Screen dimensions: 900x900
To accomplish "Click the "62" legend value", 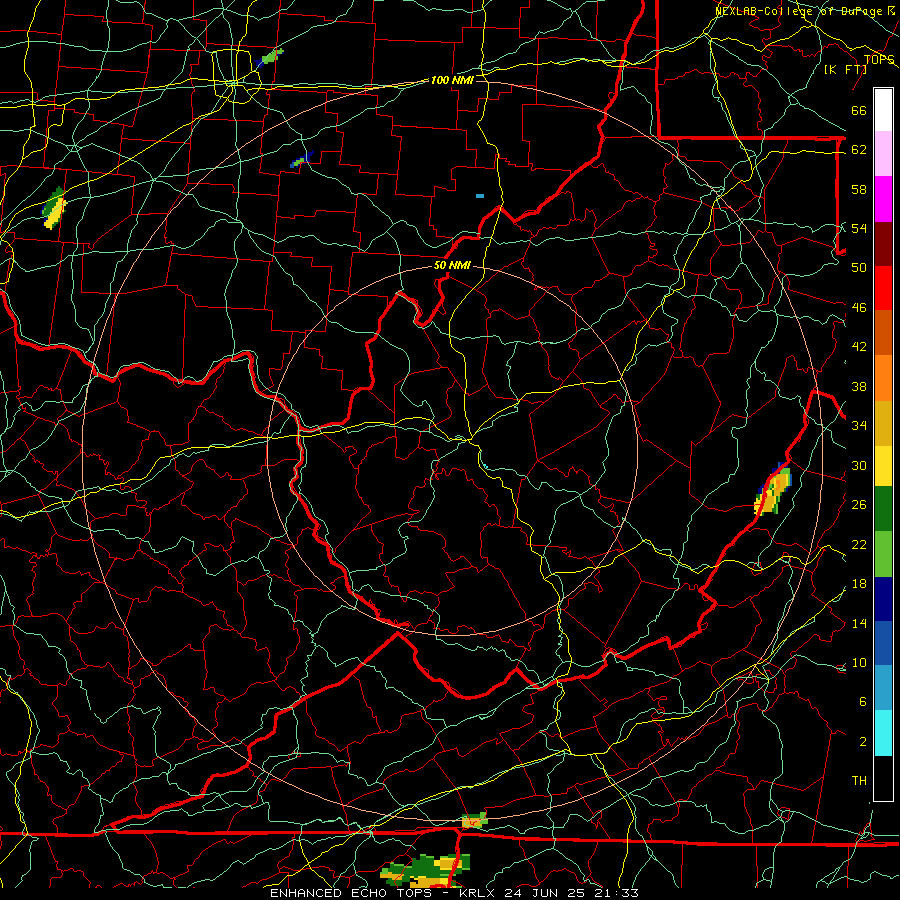I will pyautogui.click(x=859, y=150).
